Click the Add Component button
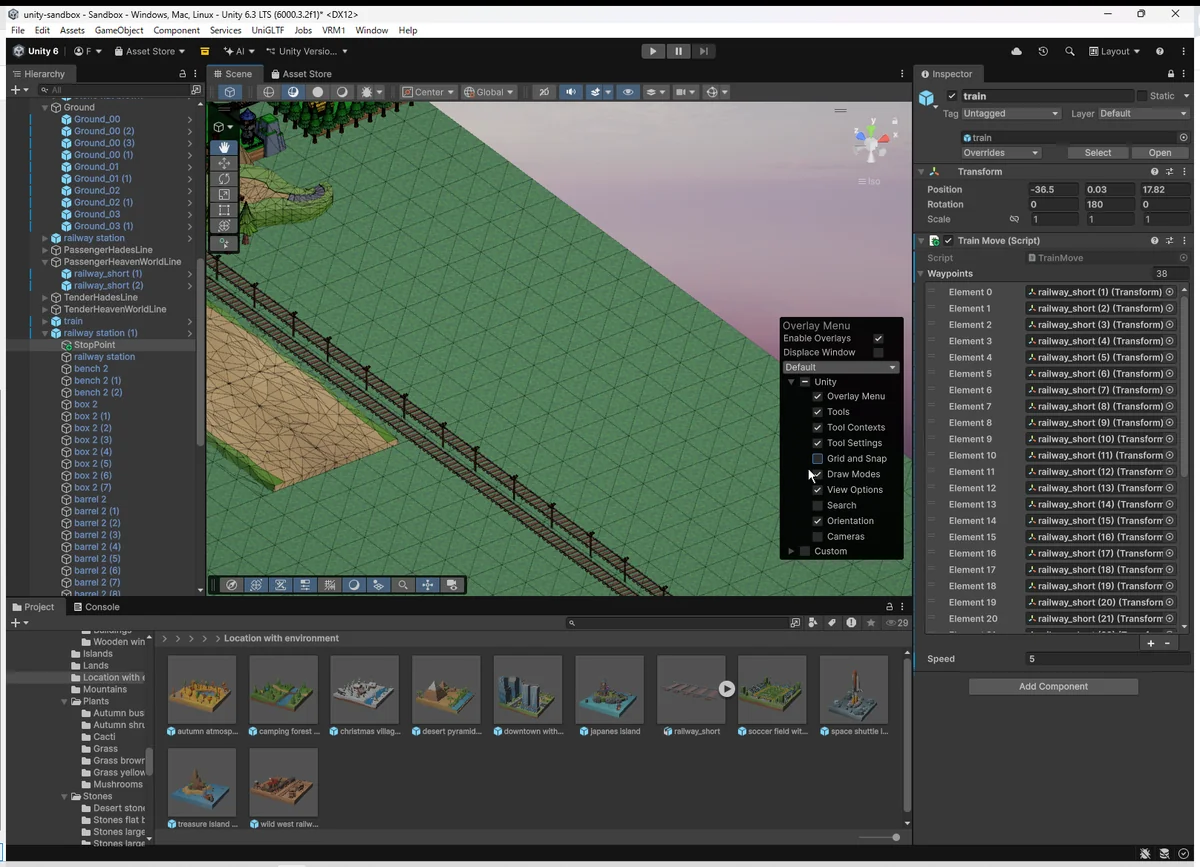This screenshot has width=1200, height=867. pyautogui.click(x=1053, y=687)
